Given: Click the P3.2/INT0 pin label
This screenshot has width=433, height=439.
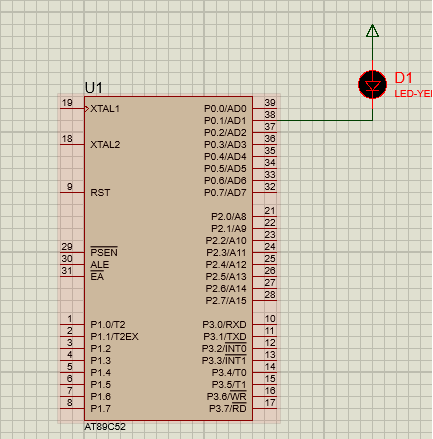Looking at the screenshot, I should (x=224, y=348).
